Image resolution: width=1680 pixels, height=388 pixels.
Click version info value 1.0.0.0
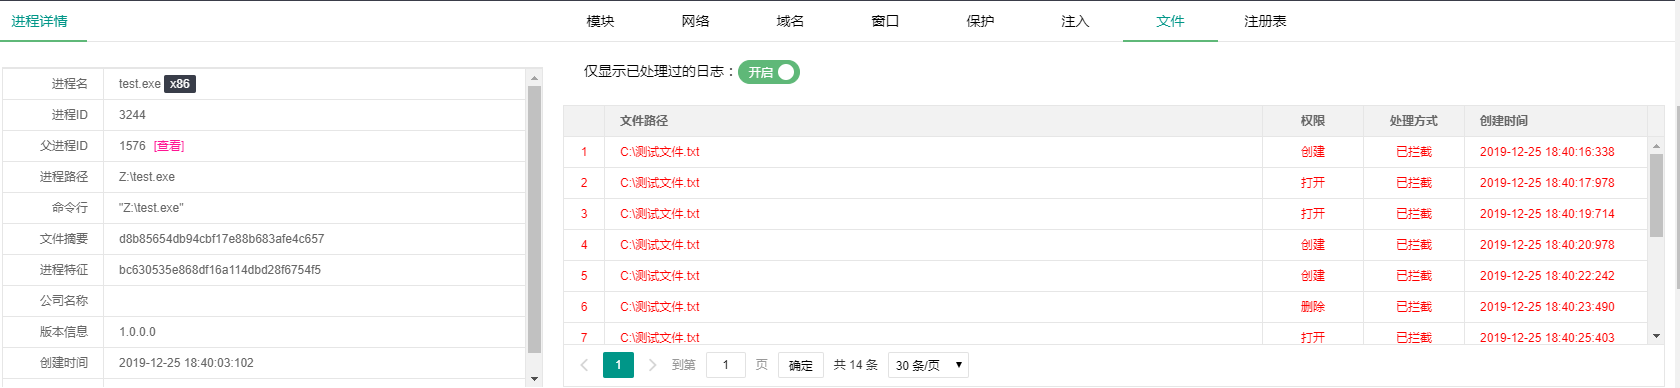pos(137,332)
